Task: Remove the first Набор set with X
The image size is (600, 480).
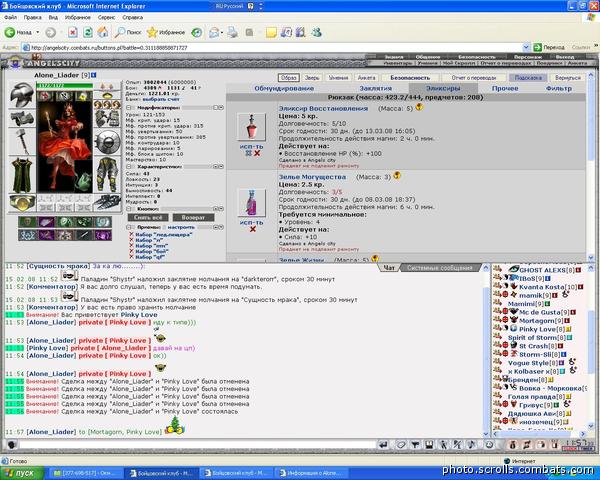Action: point(131,234)
